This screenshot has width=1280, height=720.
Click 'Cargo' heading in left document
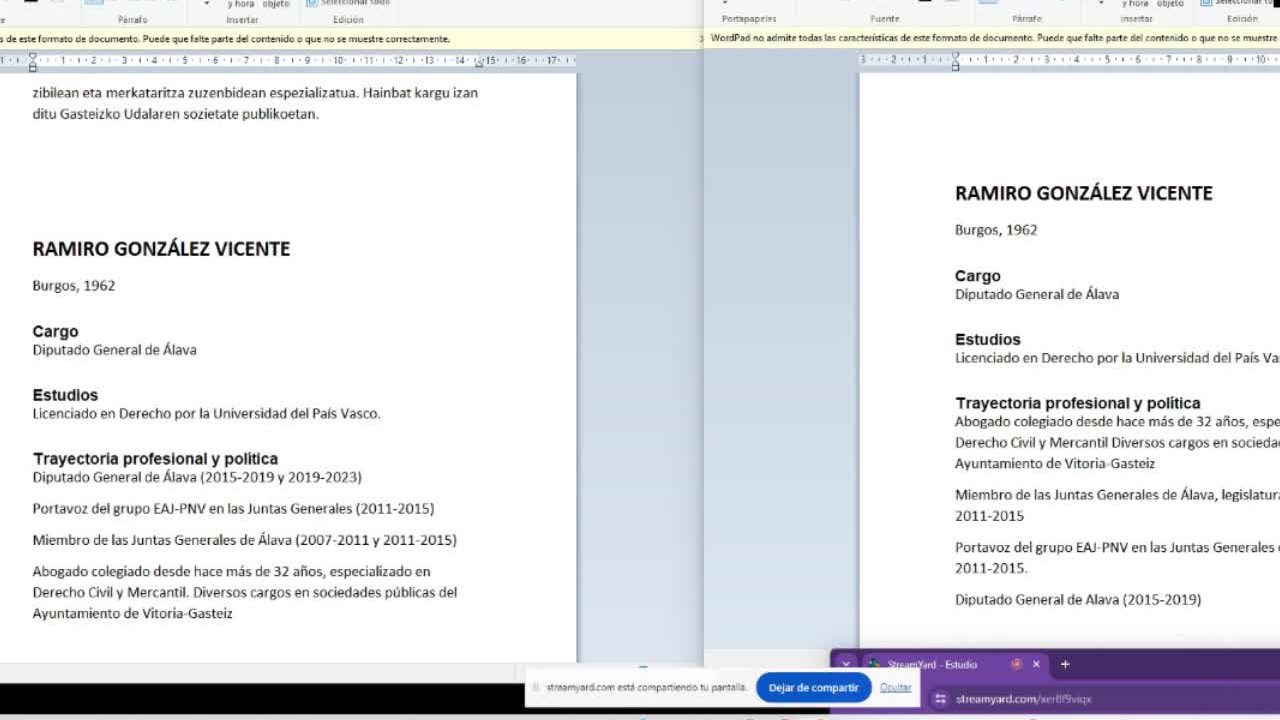pyautogui.click(x=55, y=332)
